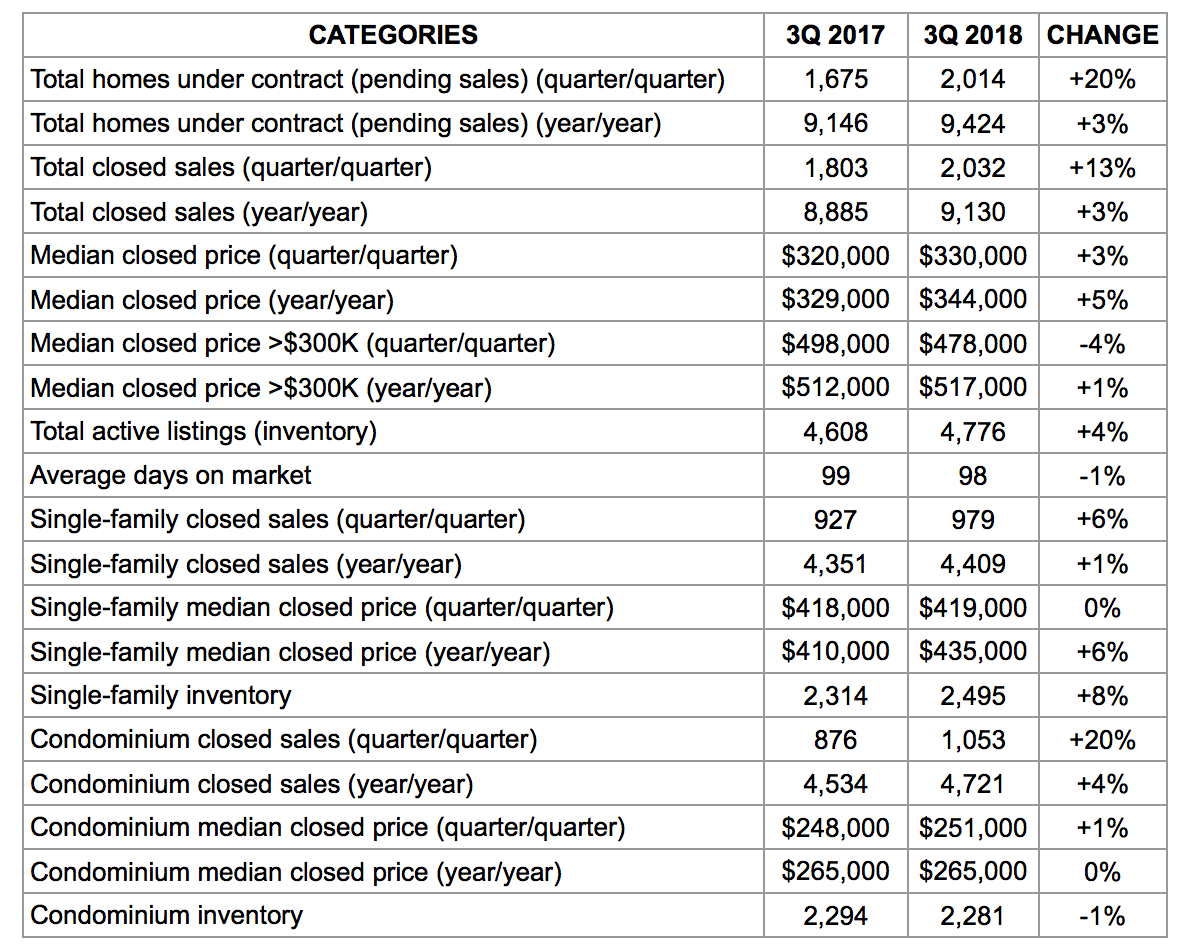Viewport: 1188px width, 950px height.
Task: Select the 2,281 condominium inventory value
Action: point(973,916)
